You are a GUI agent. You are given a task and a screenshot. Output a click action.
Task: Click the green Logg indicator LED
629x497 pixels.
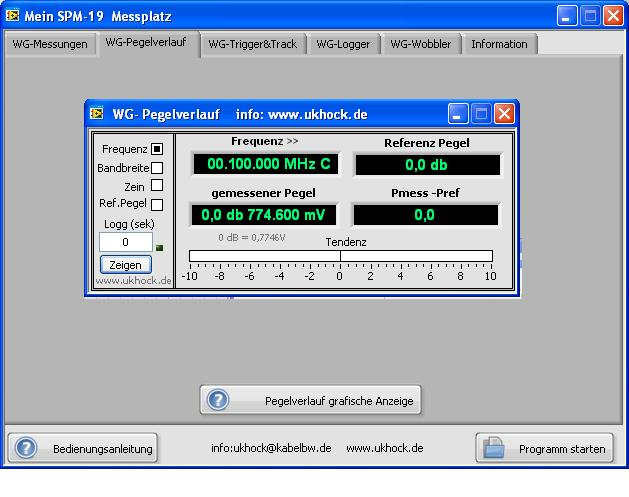pos(159,248)
